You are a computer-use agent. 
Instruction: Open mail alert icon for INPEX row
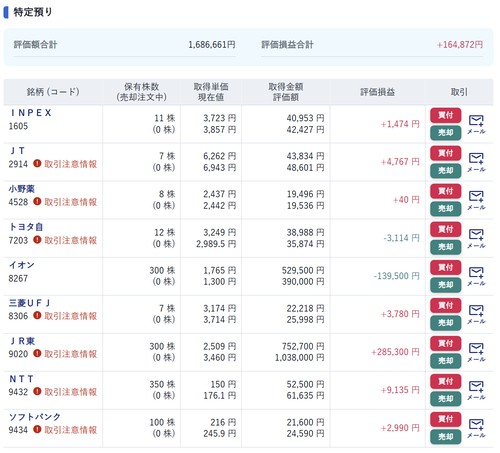coord(476,124)
